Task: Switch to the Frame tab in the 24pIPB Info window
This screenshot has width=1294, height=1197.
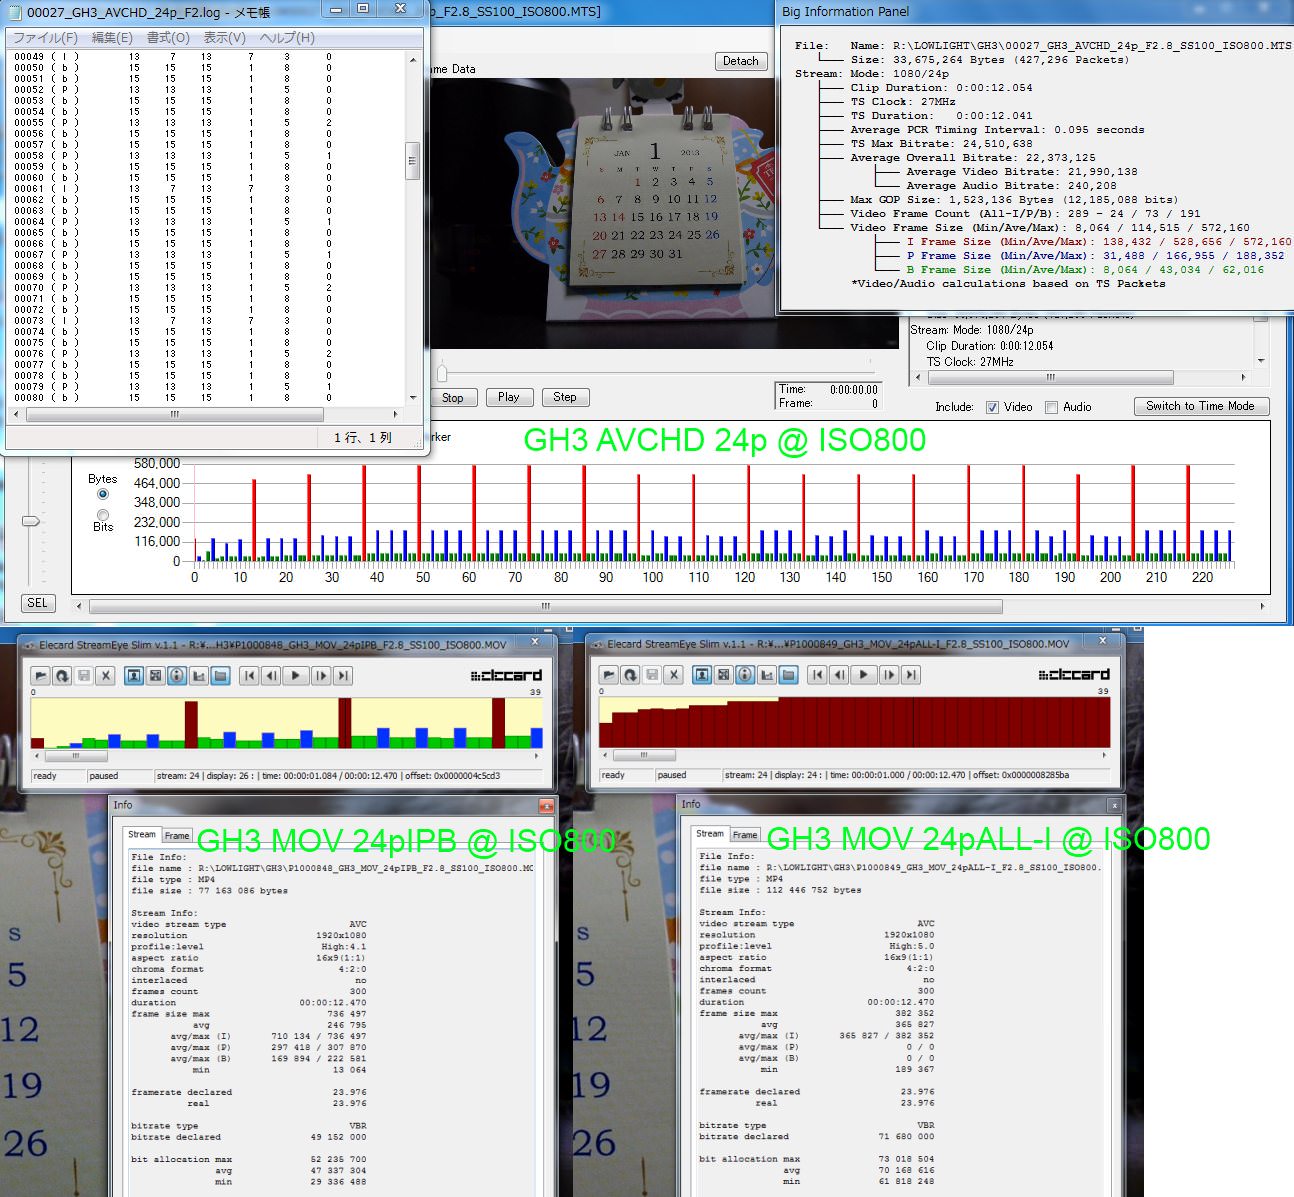Action: point(177,835)
